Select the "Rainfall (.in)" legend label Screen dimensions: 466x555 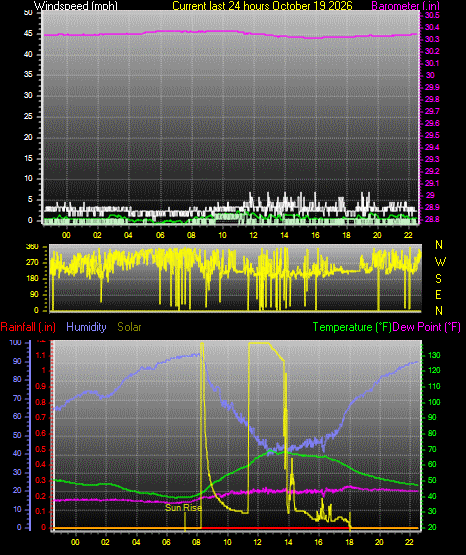pos(28,327)
